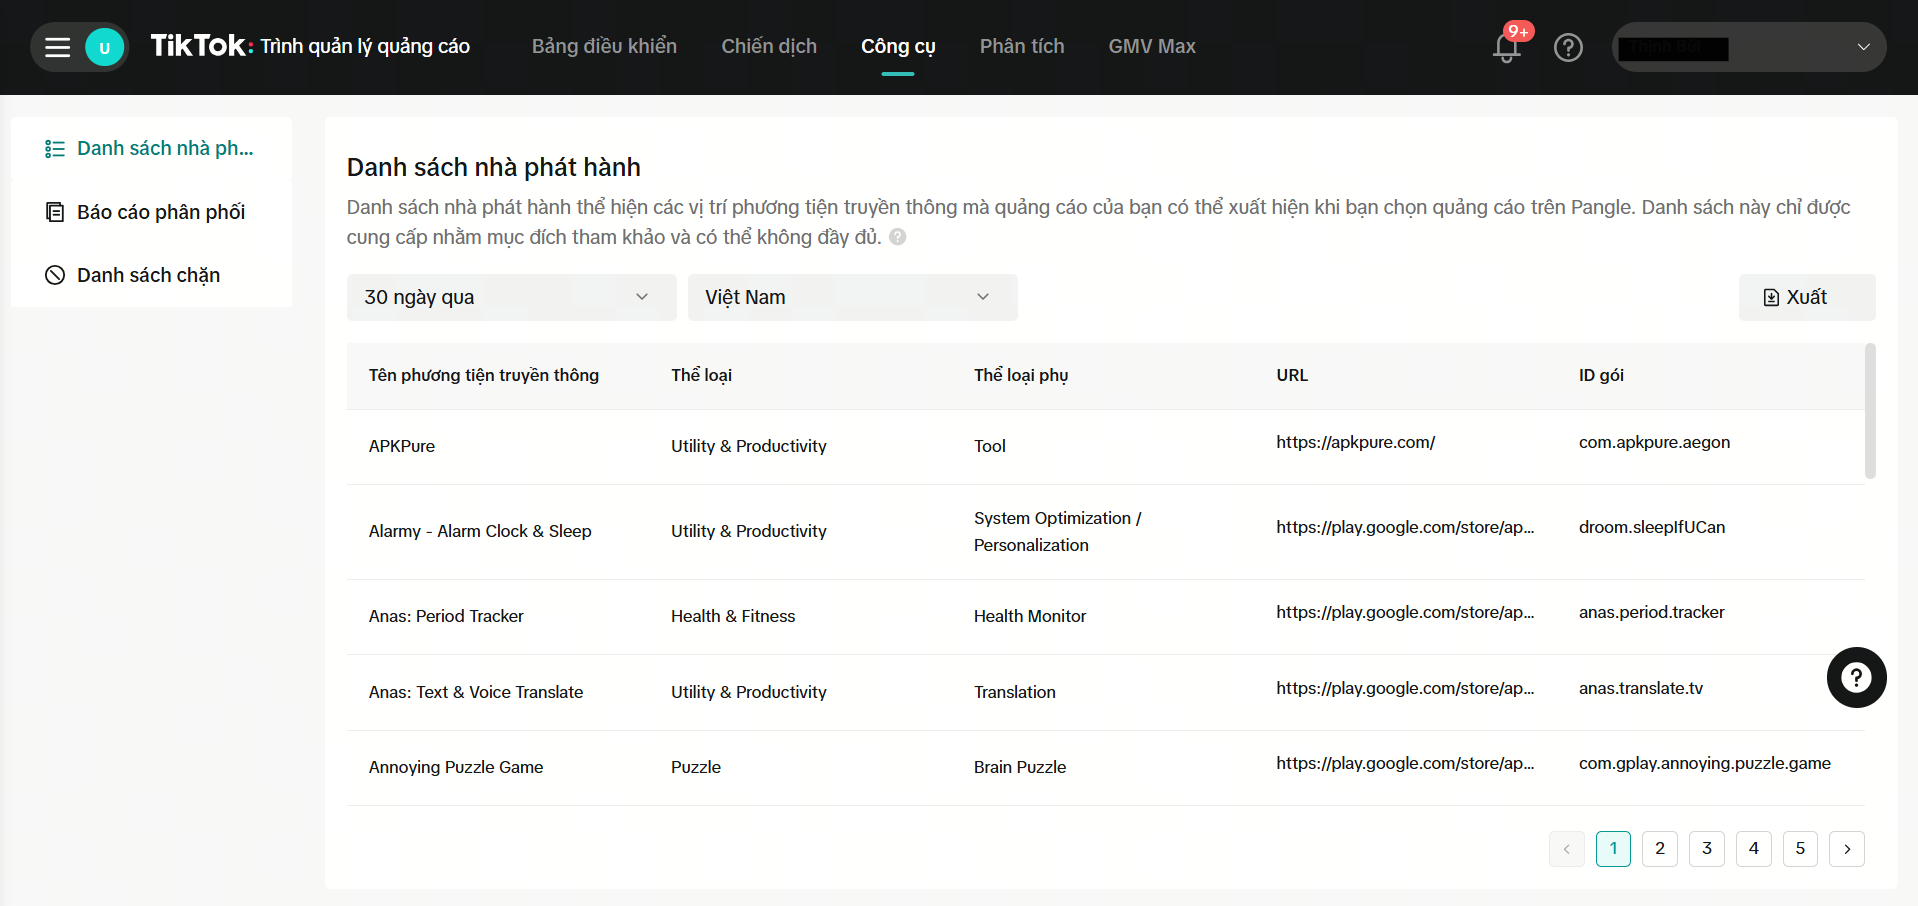Image resolution: width=1918 pixels, height=906 pixels.
Task: Click droom.sleepIfUCan package ID
Action: 1652,527
